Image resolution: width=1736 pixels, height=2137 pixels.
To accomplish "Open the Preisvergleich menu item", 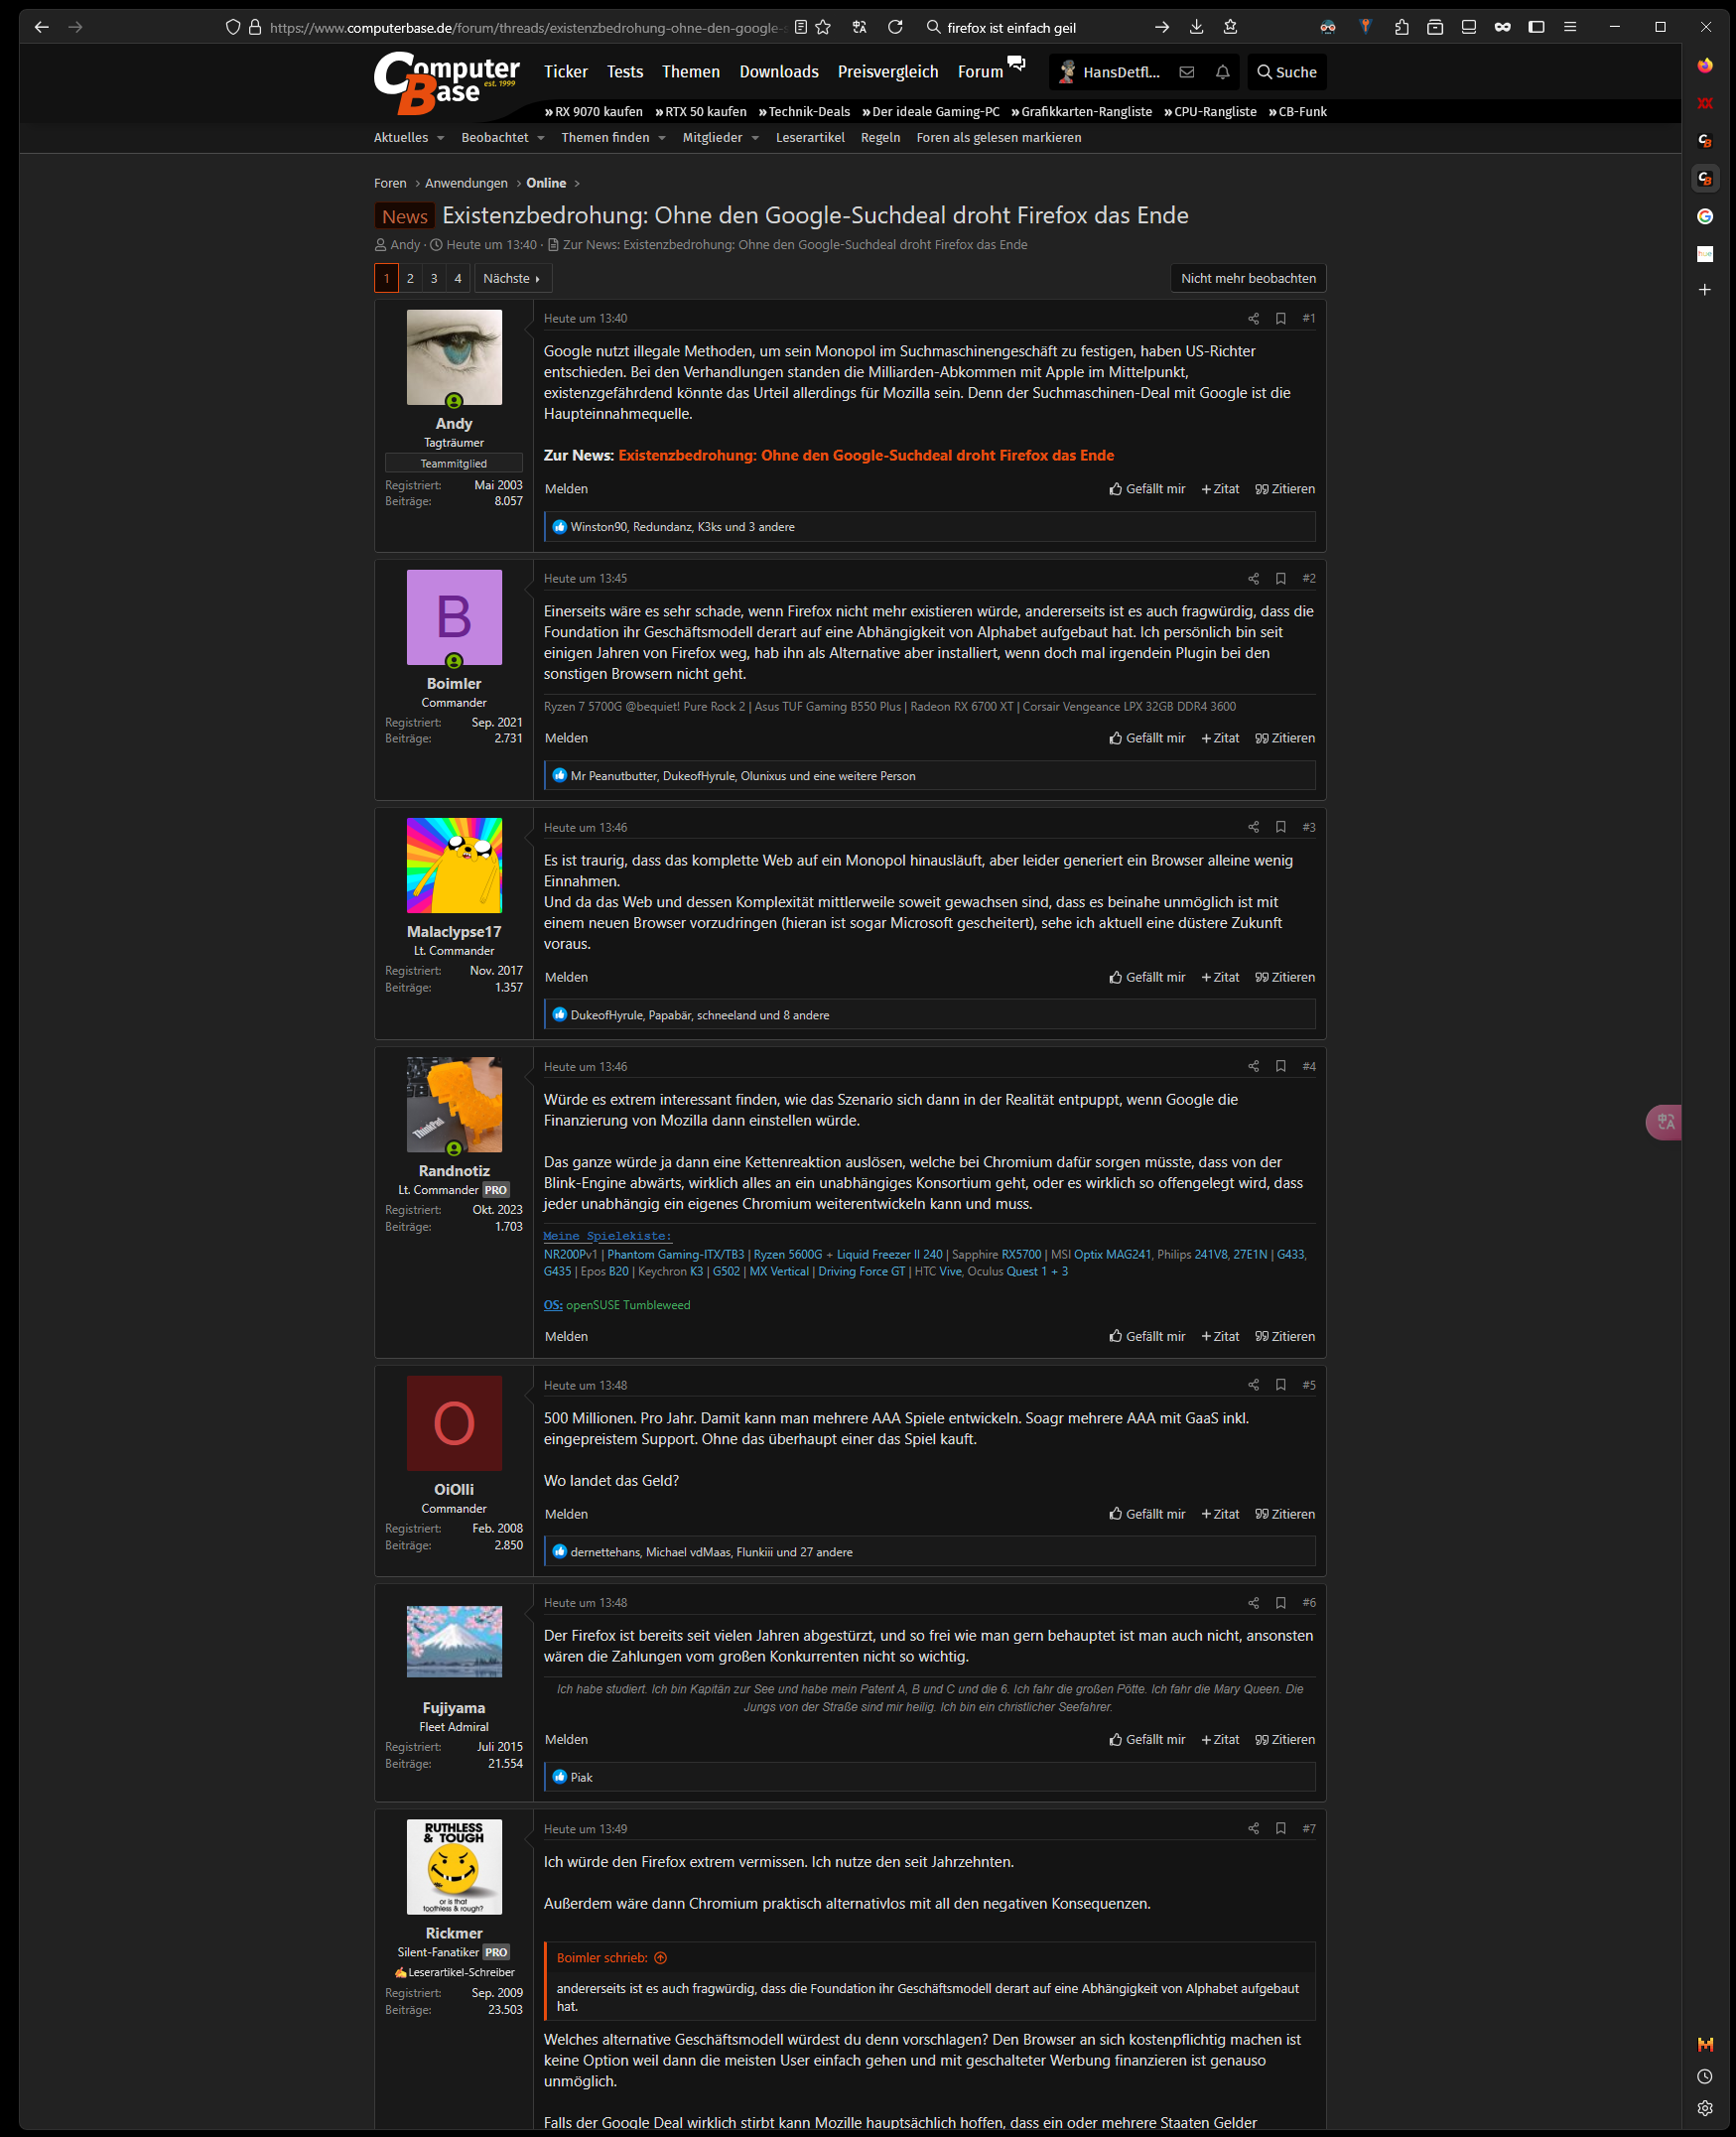I will [x=888, y=72].
